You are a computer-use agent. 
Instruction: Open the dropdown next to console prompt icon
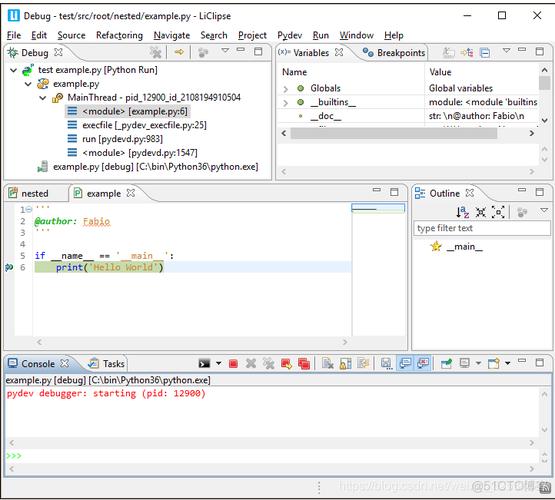coord(219,363)
